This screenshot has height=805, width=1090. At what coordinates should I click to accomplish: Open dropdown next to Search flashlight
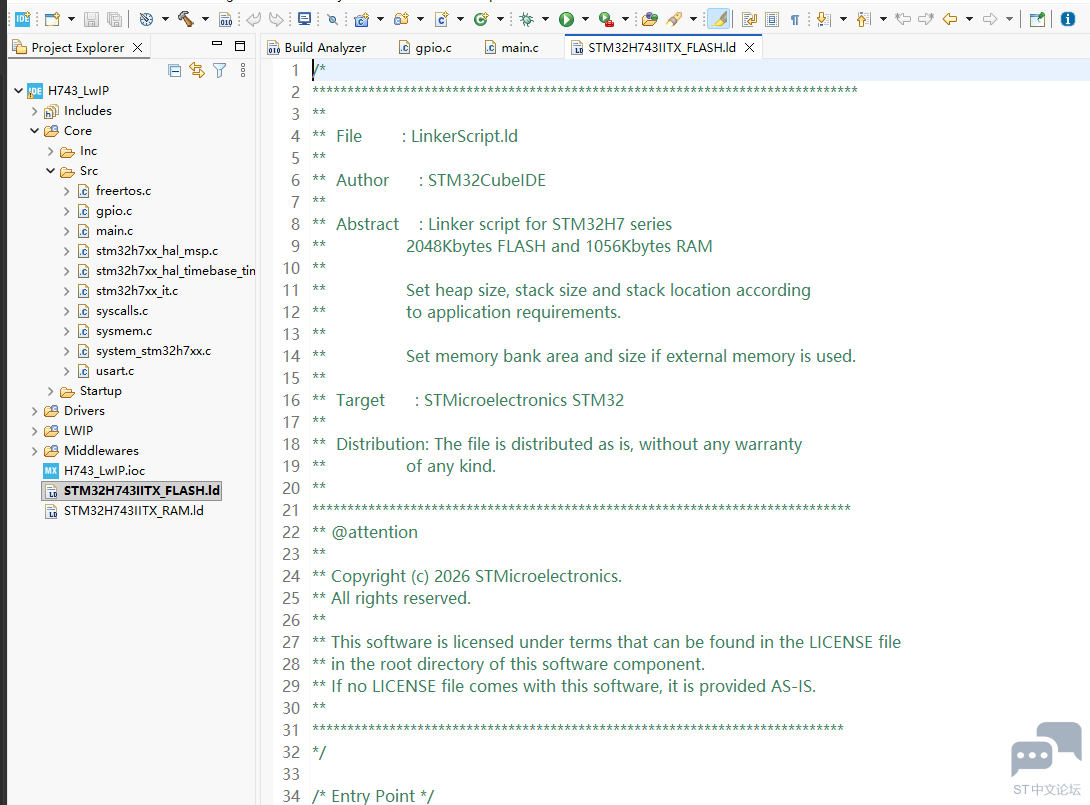(693, 19)
